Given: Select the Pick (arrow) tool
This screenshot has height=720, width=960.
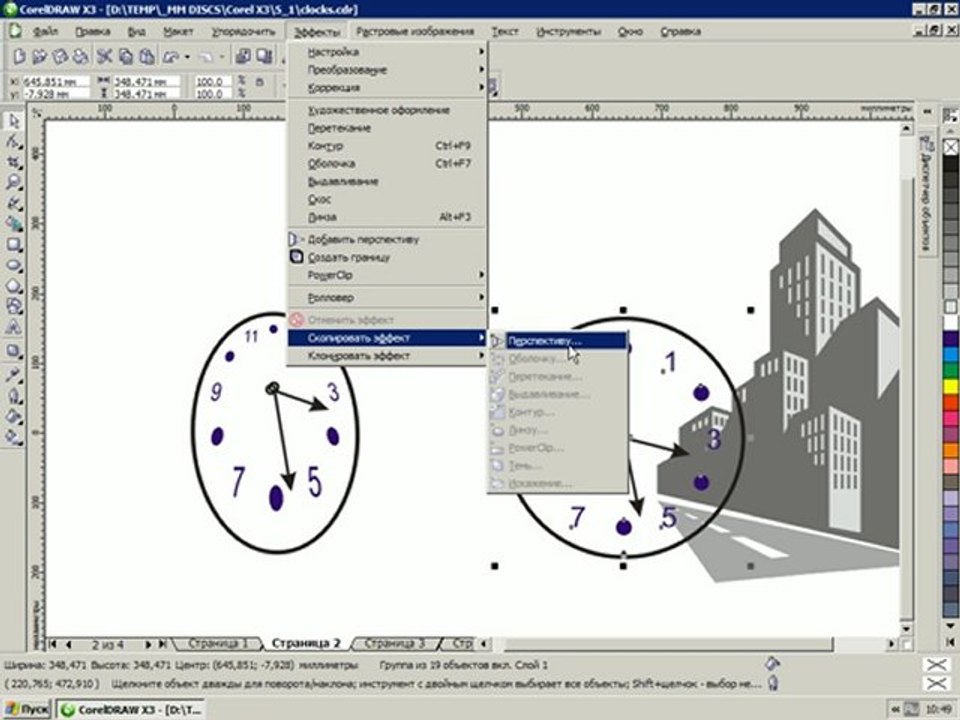Looking at the screenshot, I should tap(13, 121).
